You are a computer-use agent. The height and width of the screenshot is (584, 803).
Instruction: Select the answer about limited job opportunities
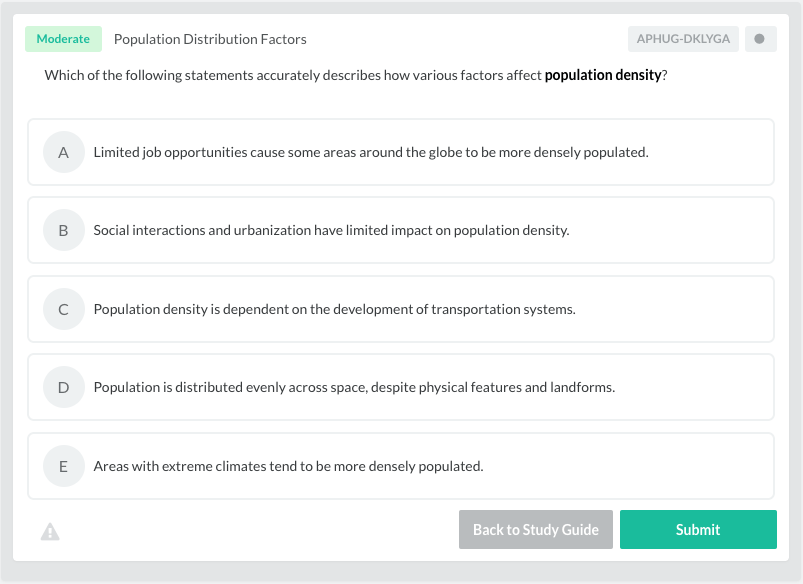(x=400, y=152)
